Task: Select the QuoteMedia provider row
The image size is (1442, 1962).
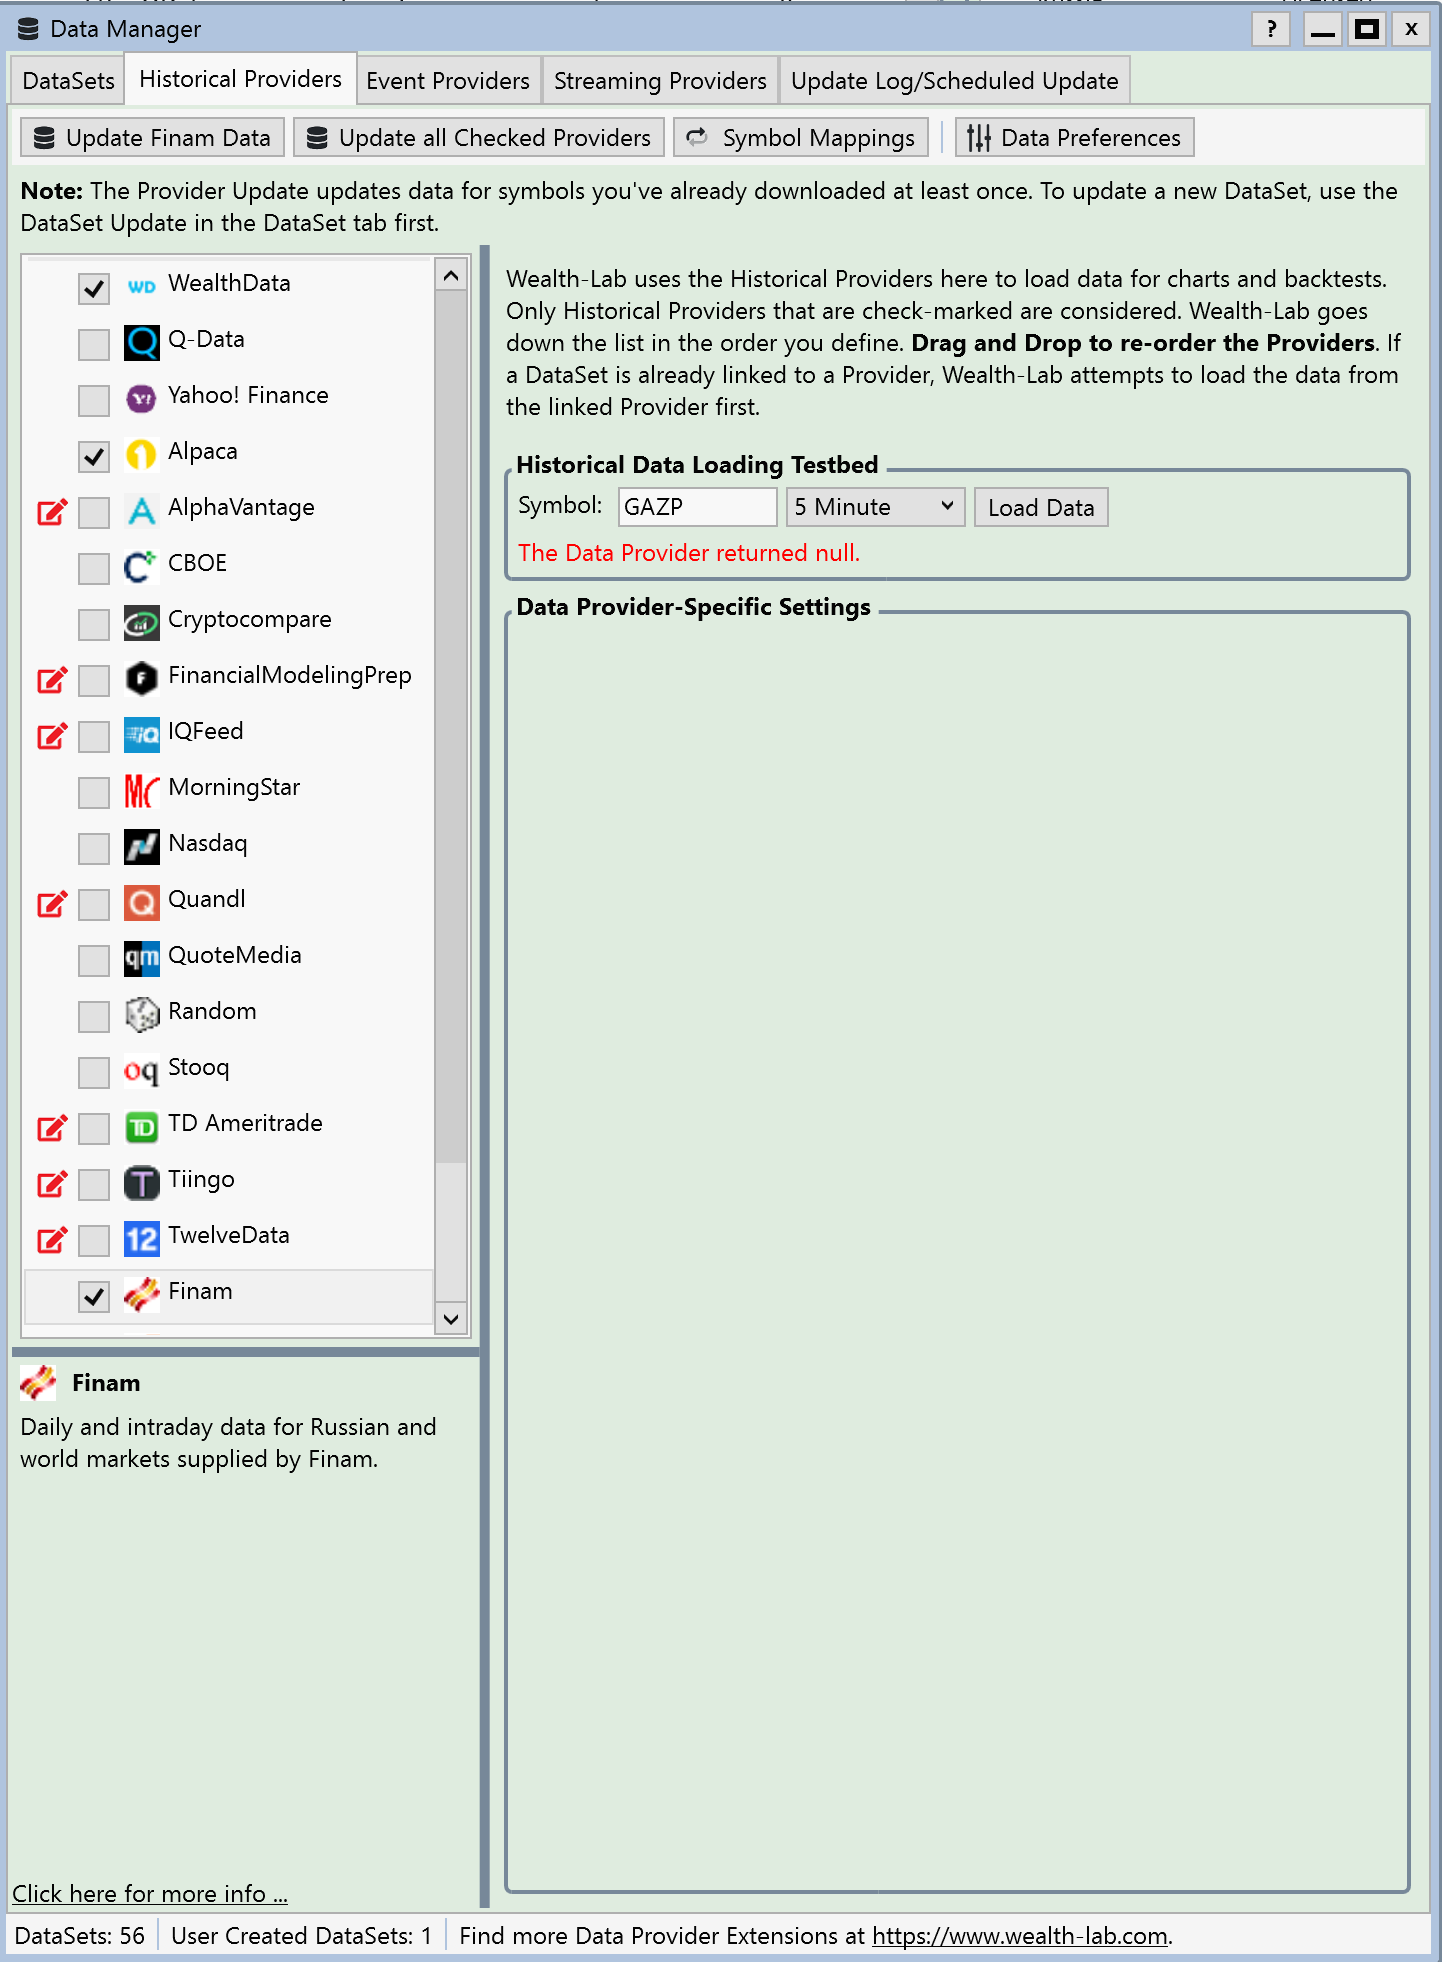Action: (229, 959)
